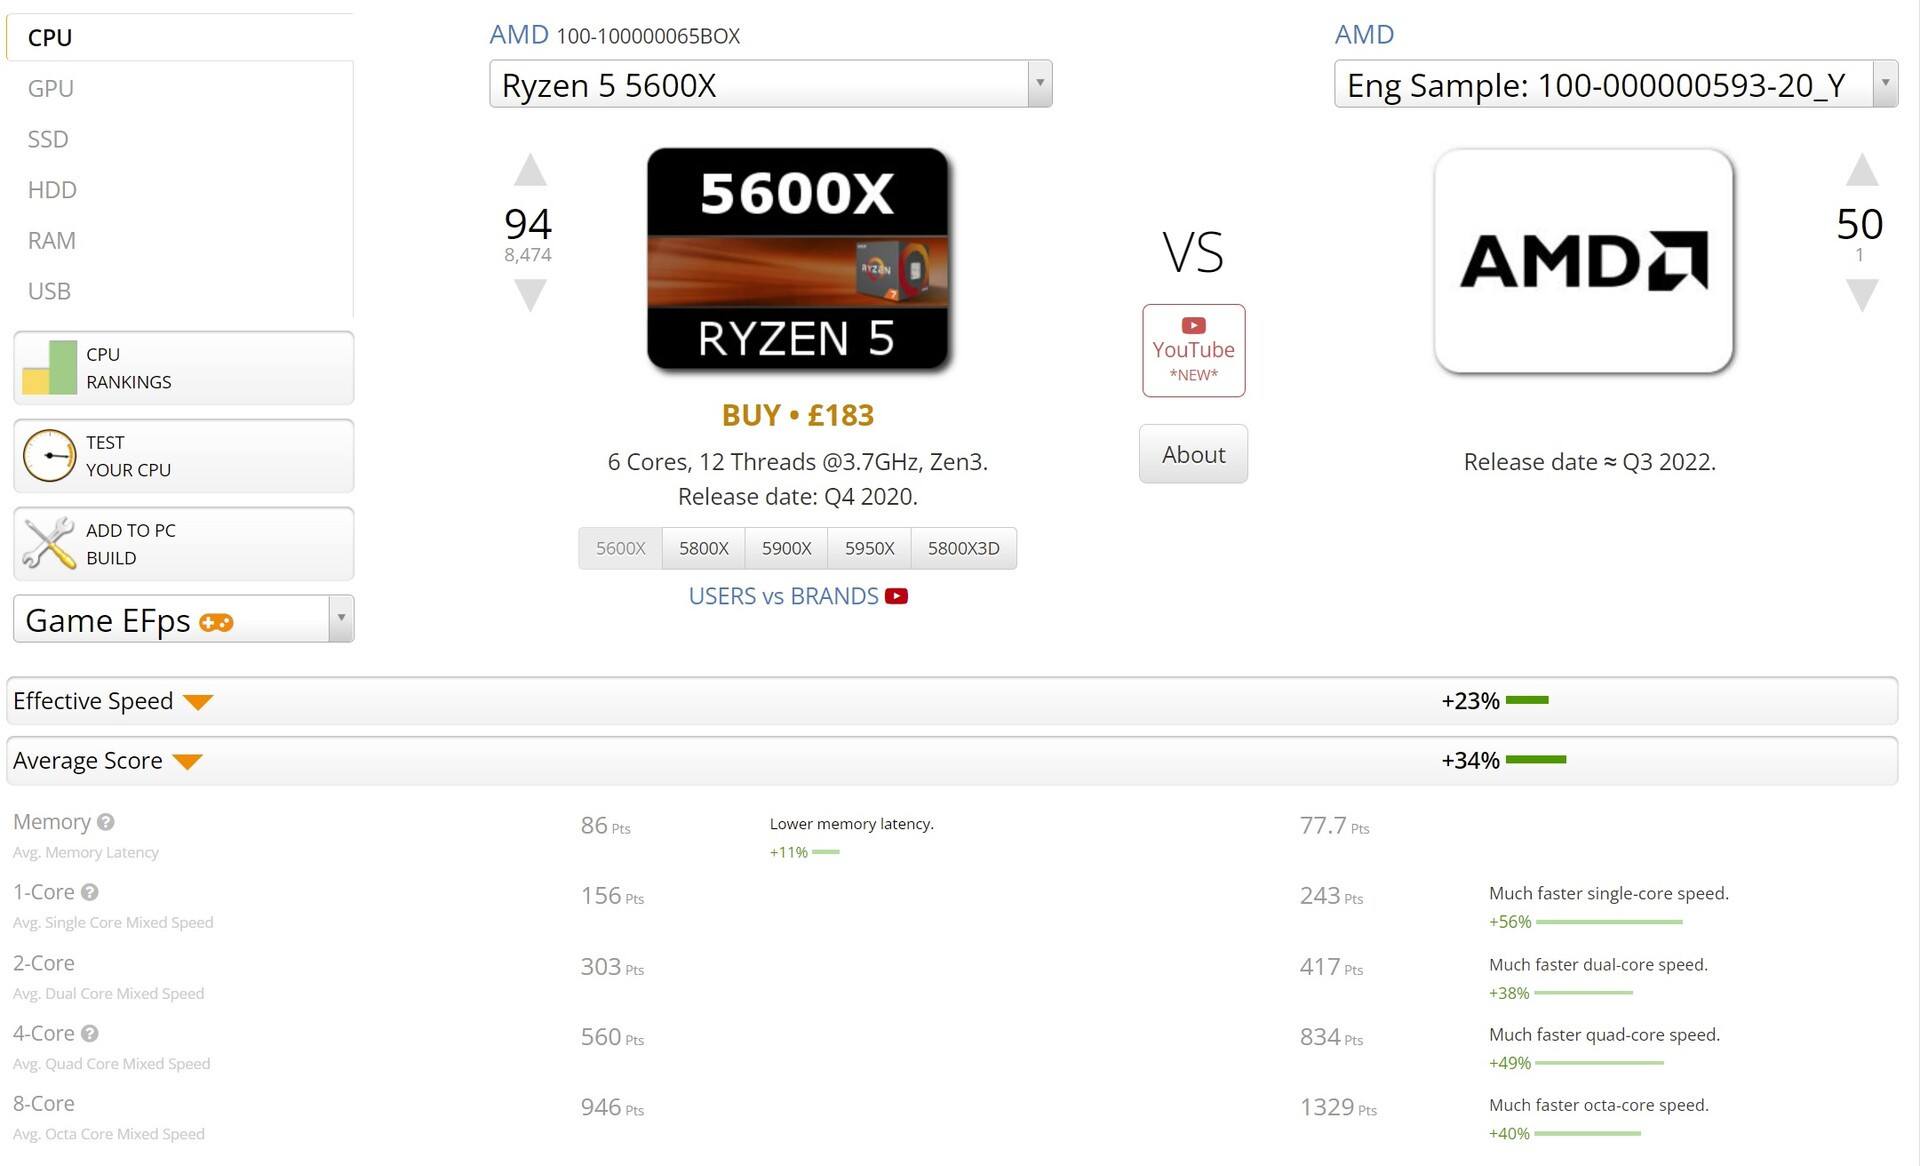1920x1166 pixels.
Task: Collapse the Average Score section
Action: pyautogui.click(x=187, y=762)
